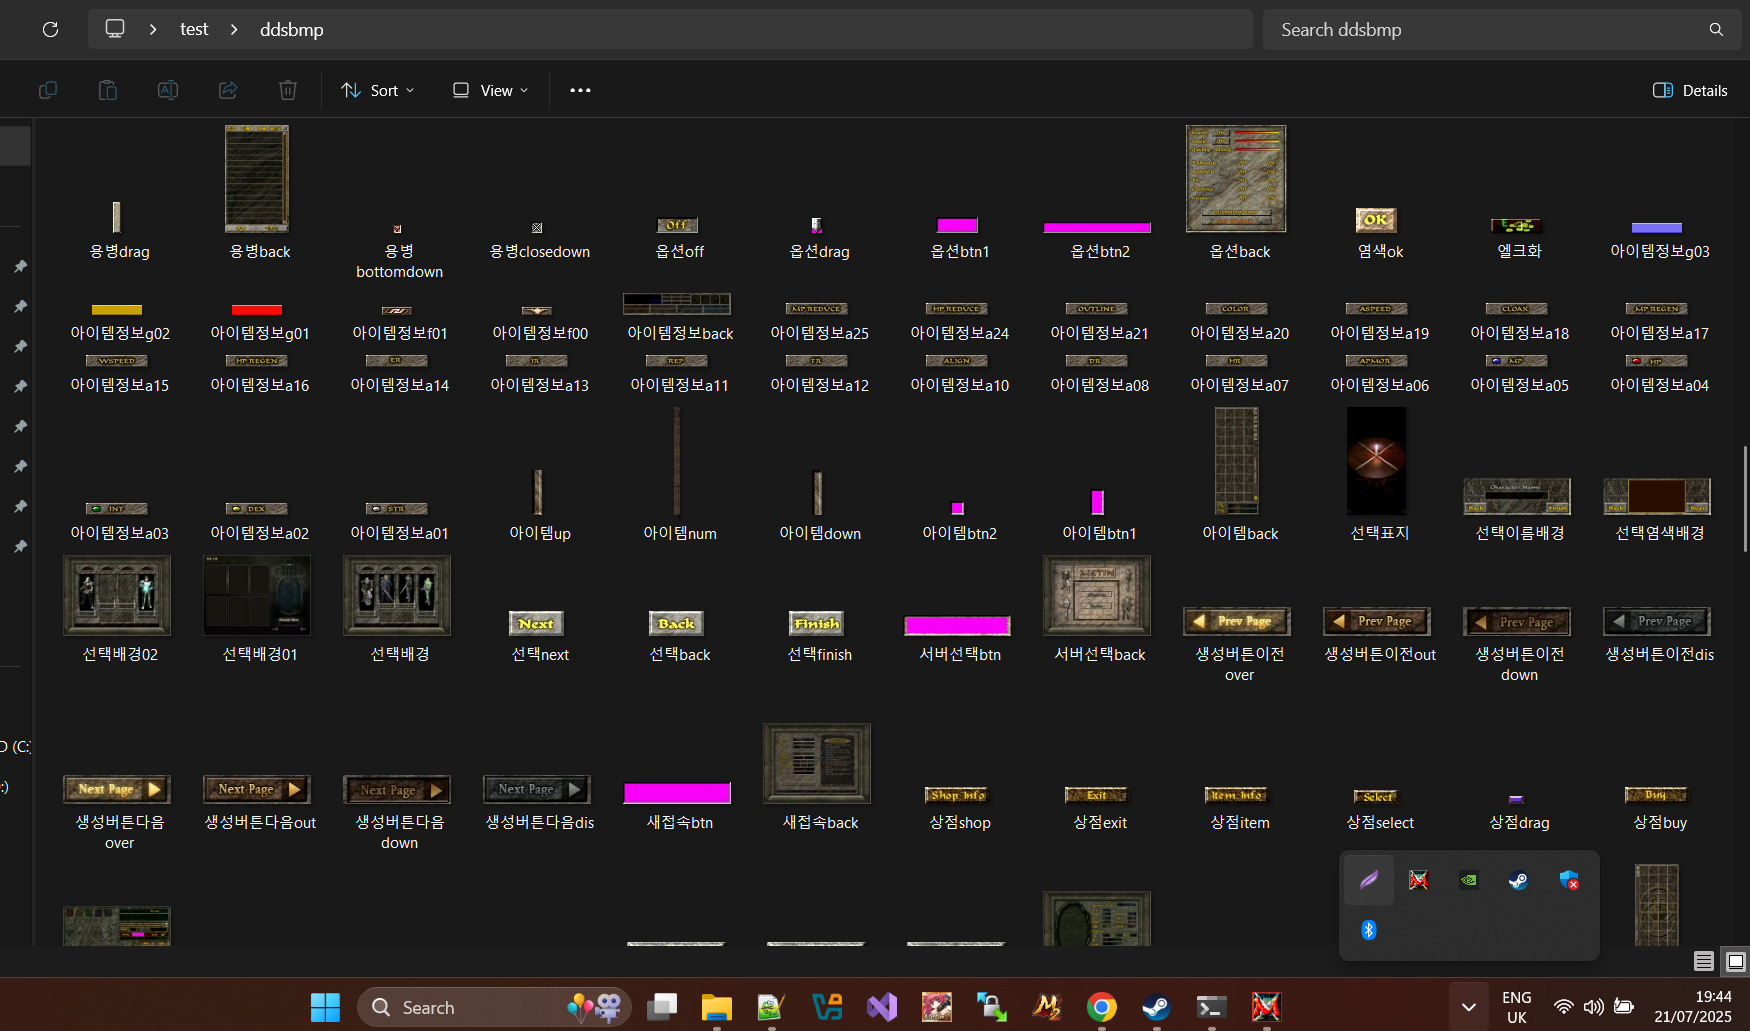Click the Windows Start button
Image resolution: width=1750 pixels, height=1031 pixels.
coord(325,1007)
